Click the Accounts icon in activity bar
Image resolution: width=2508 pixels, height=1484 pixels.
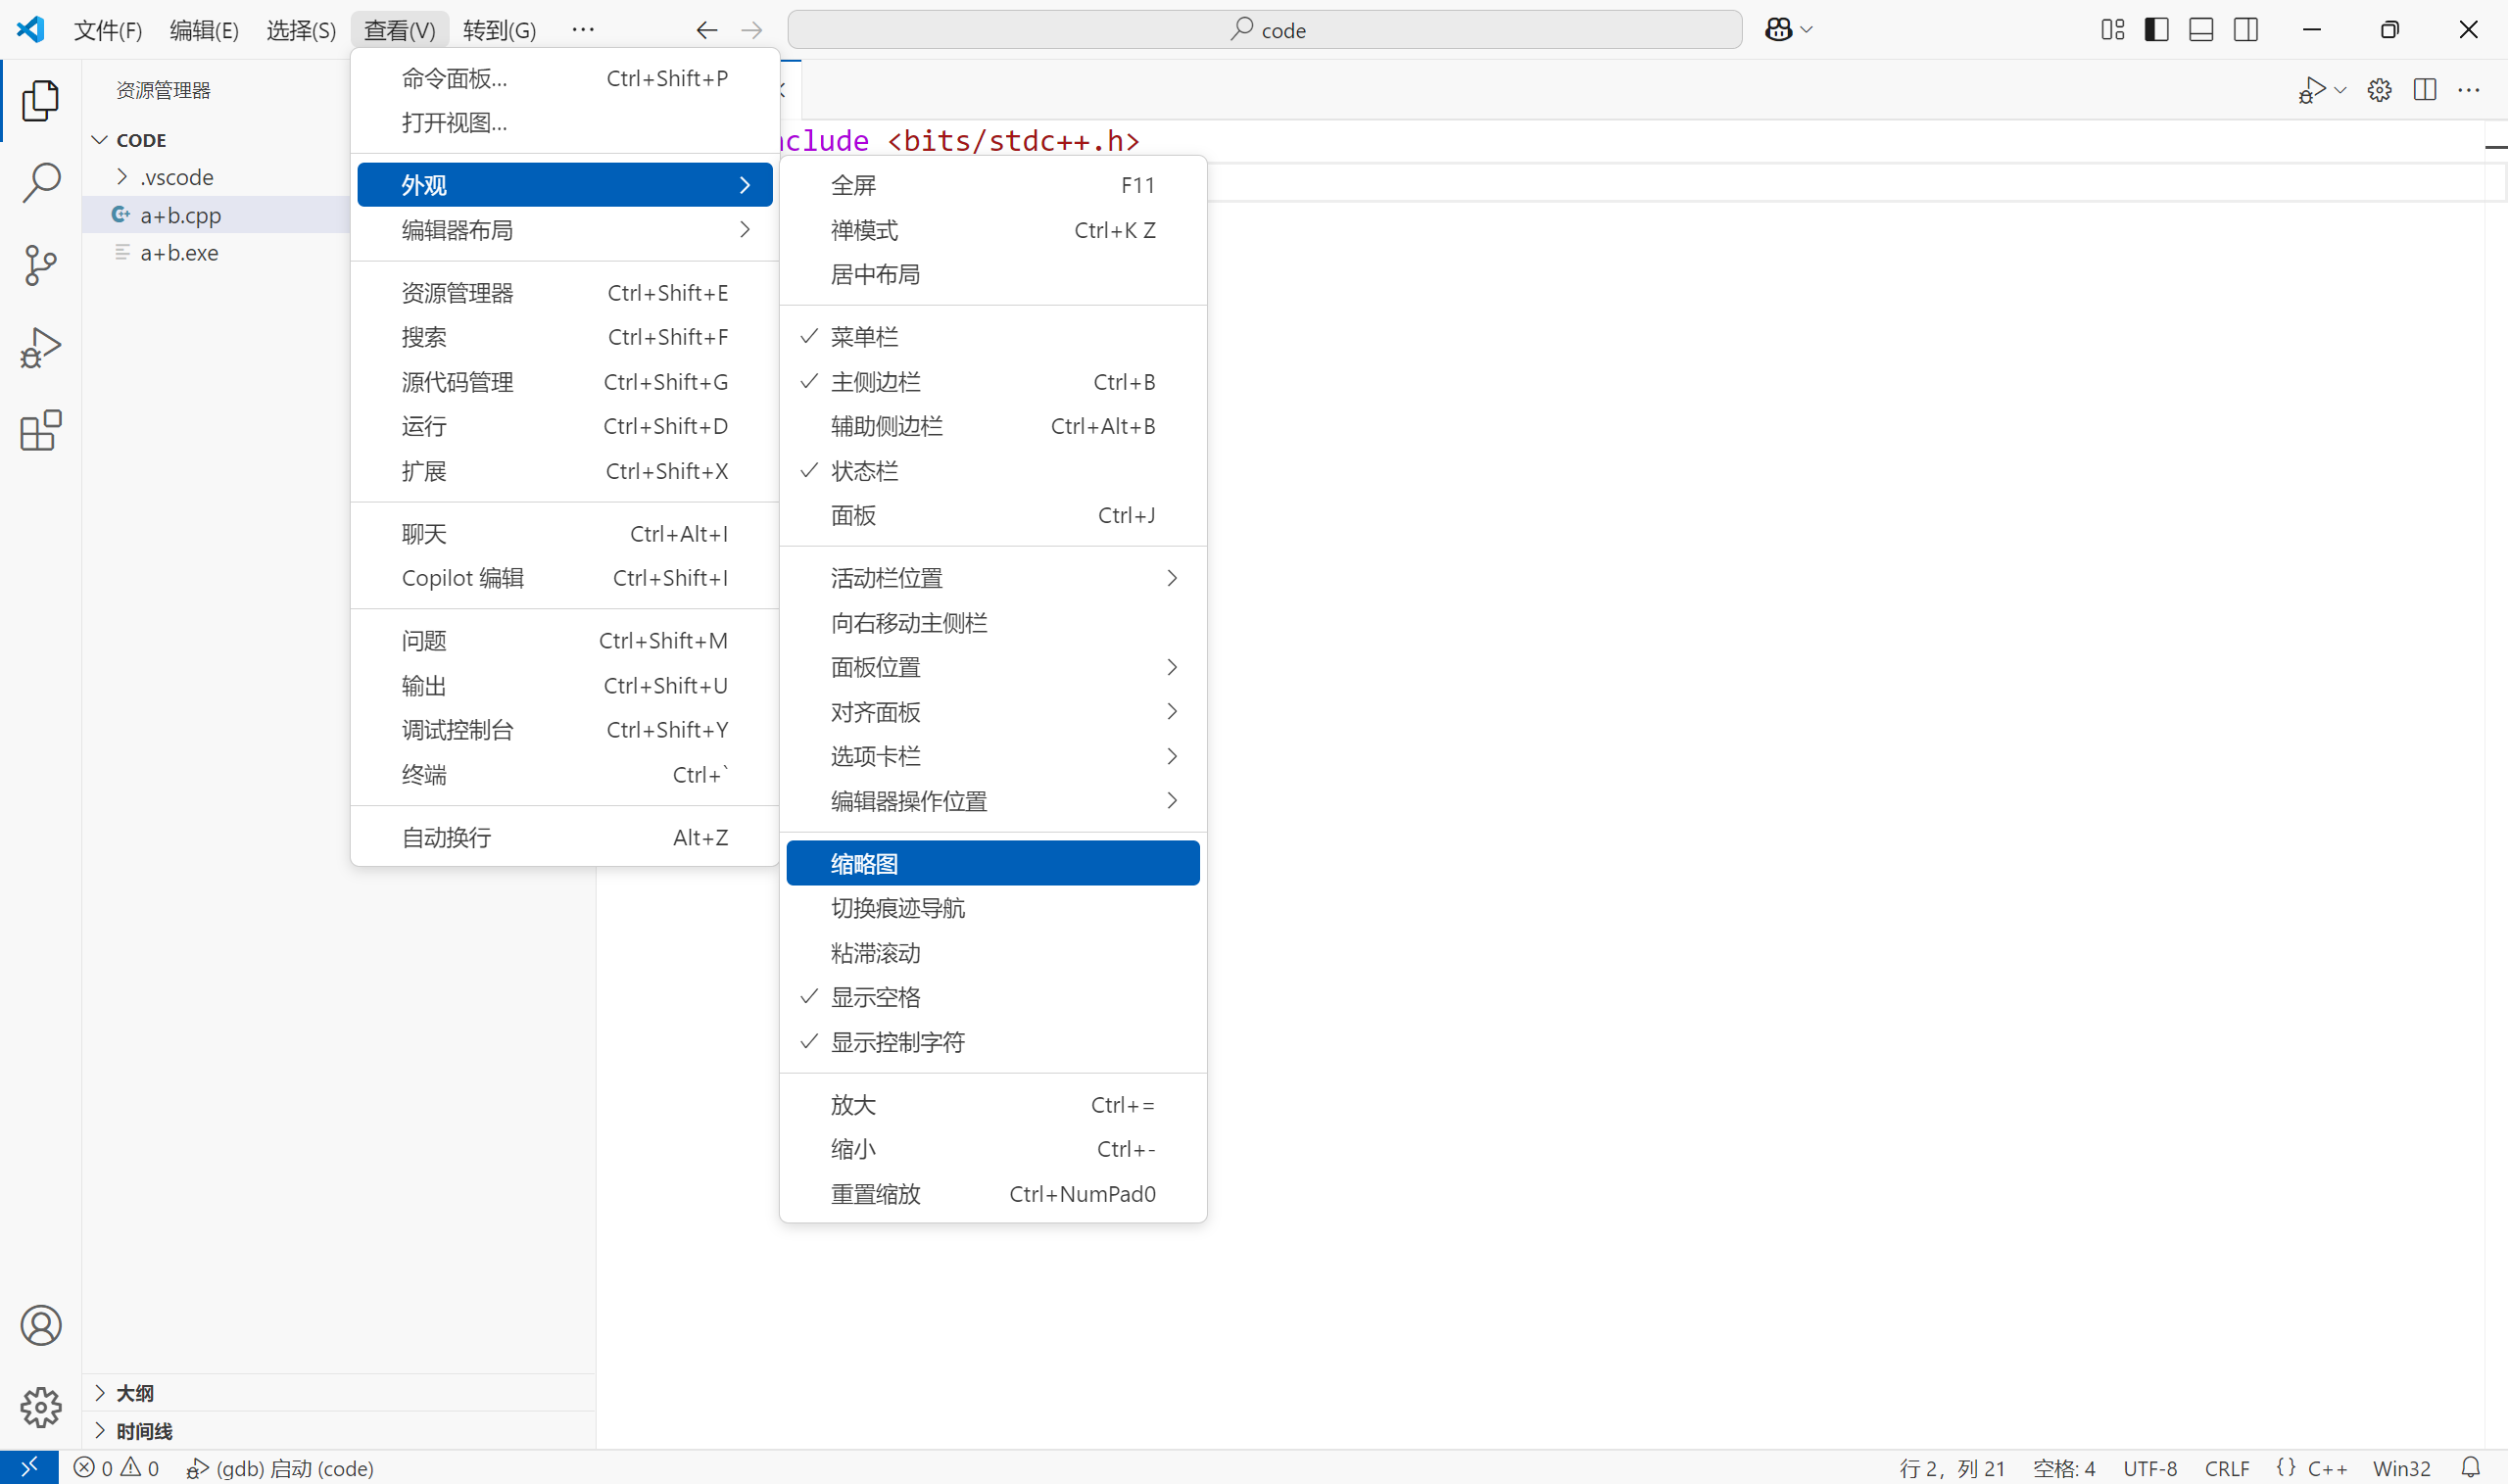coord(41,1325)
